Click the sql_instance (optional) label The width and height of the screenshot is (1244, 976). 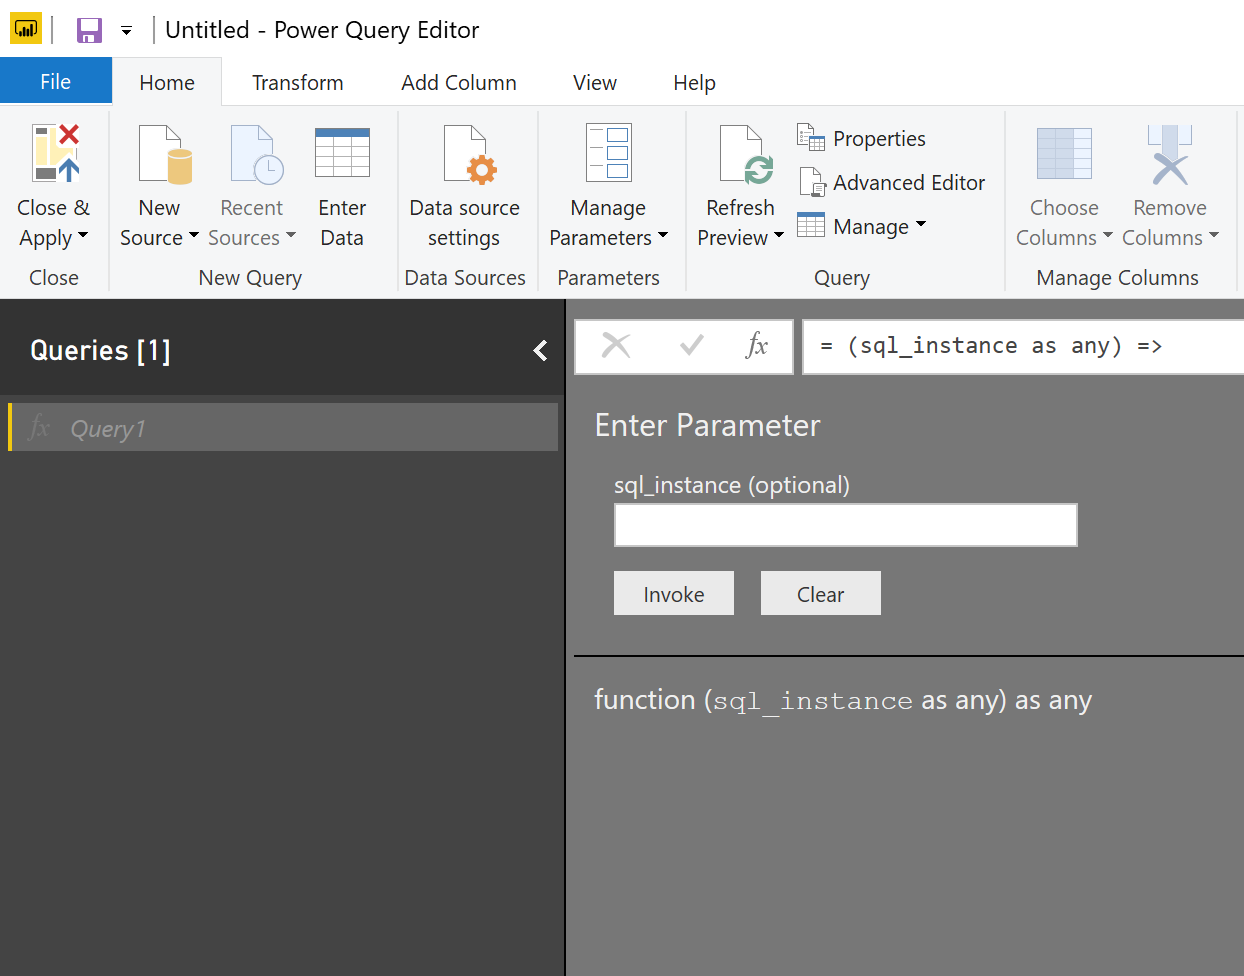732,485
